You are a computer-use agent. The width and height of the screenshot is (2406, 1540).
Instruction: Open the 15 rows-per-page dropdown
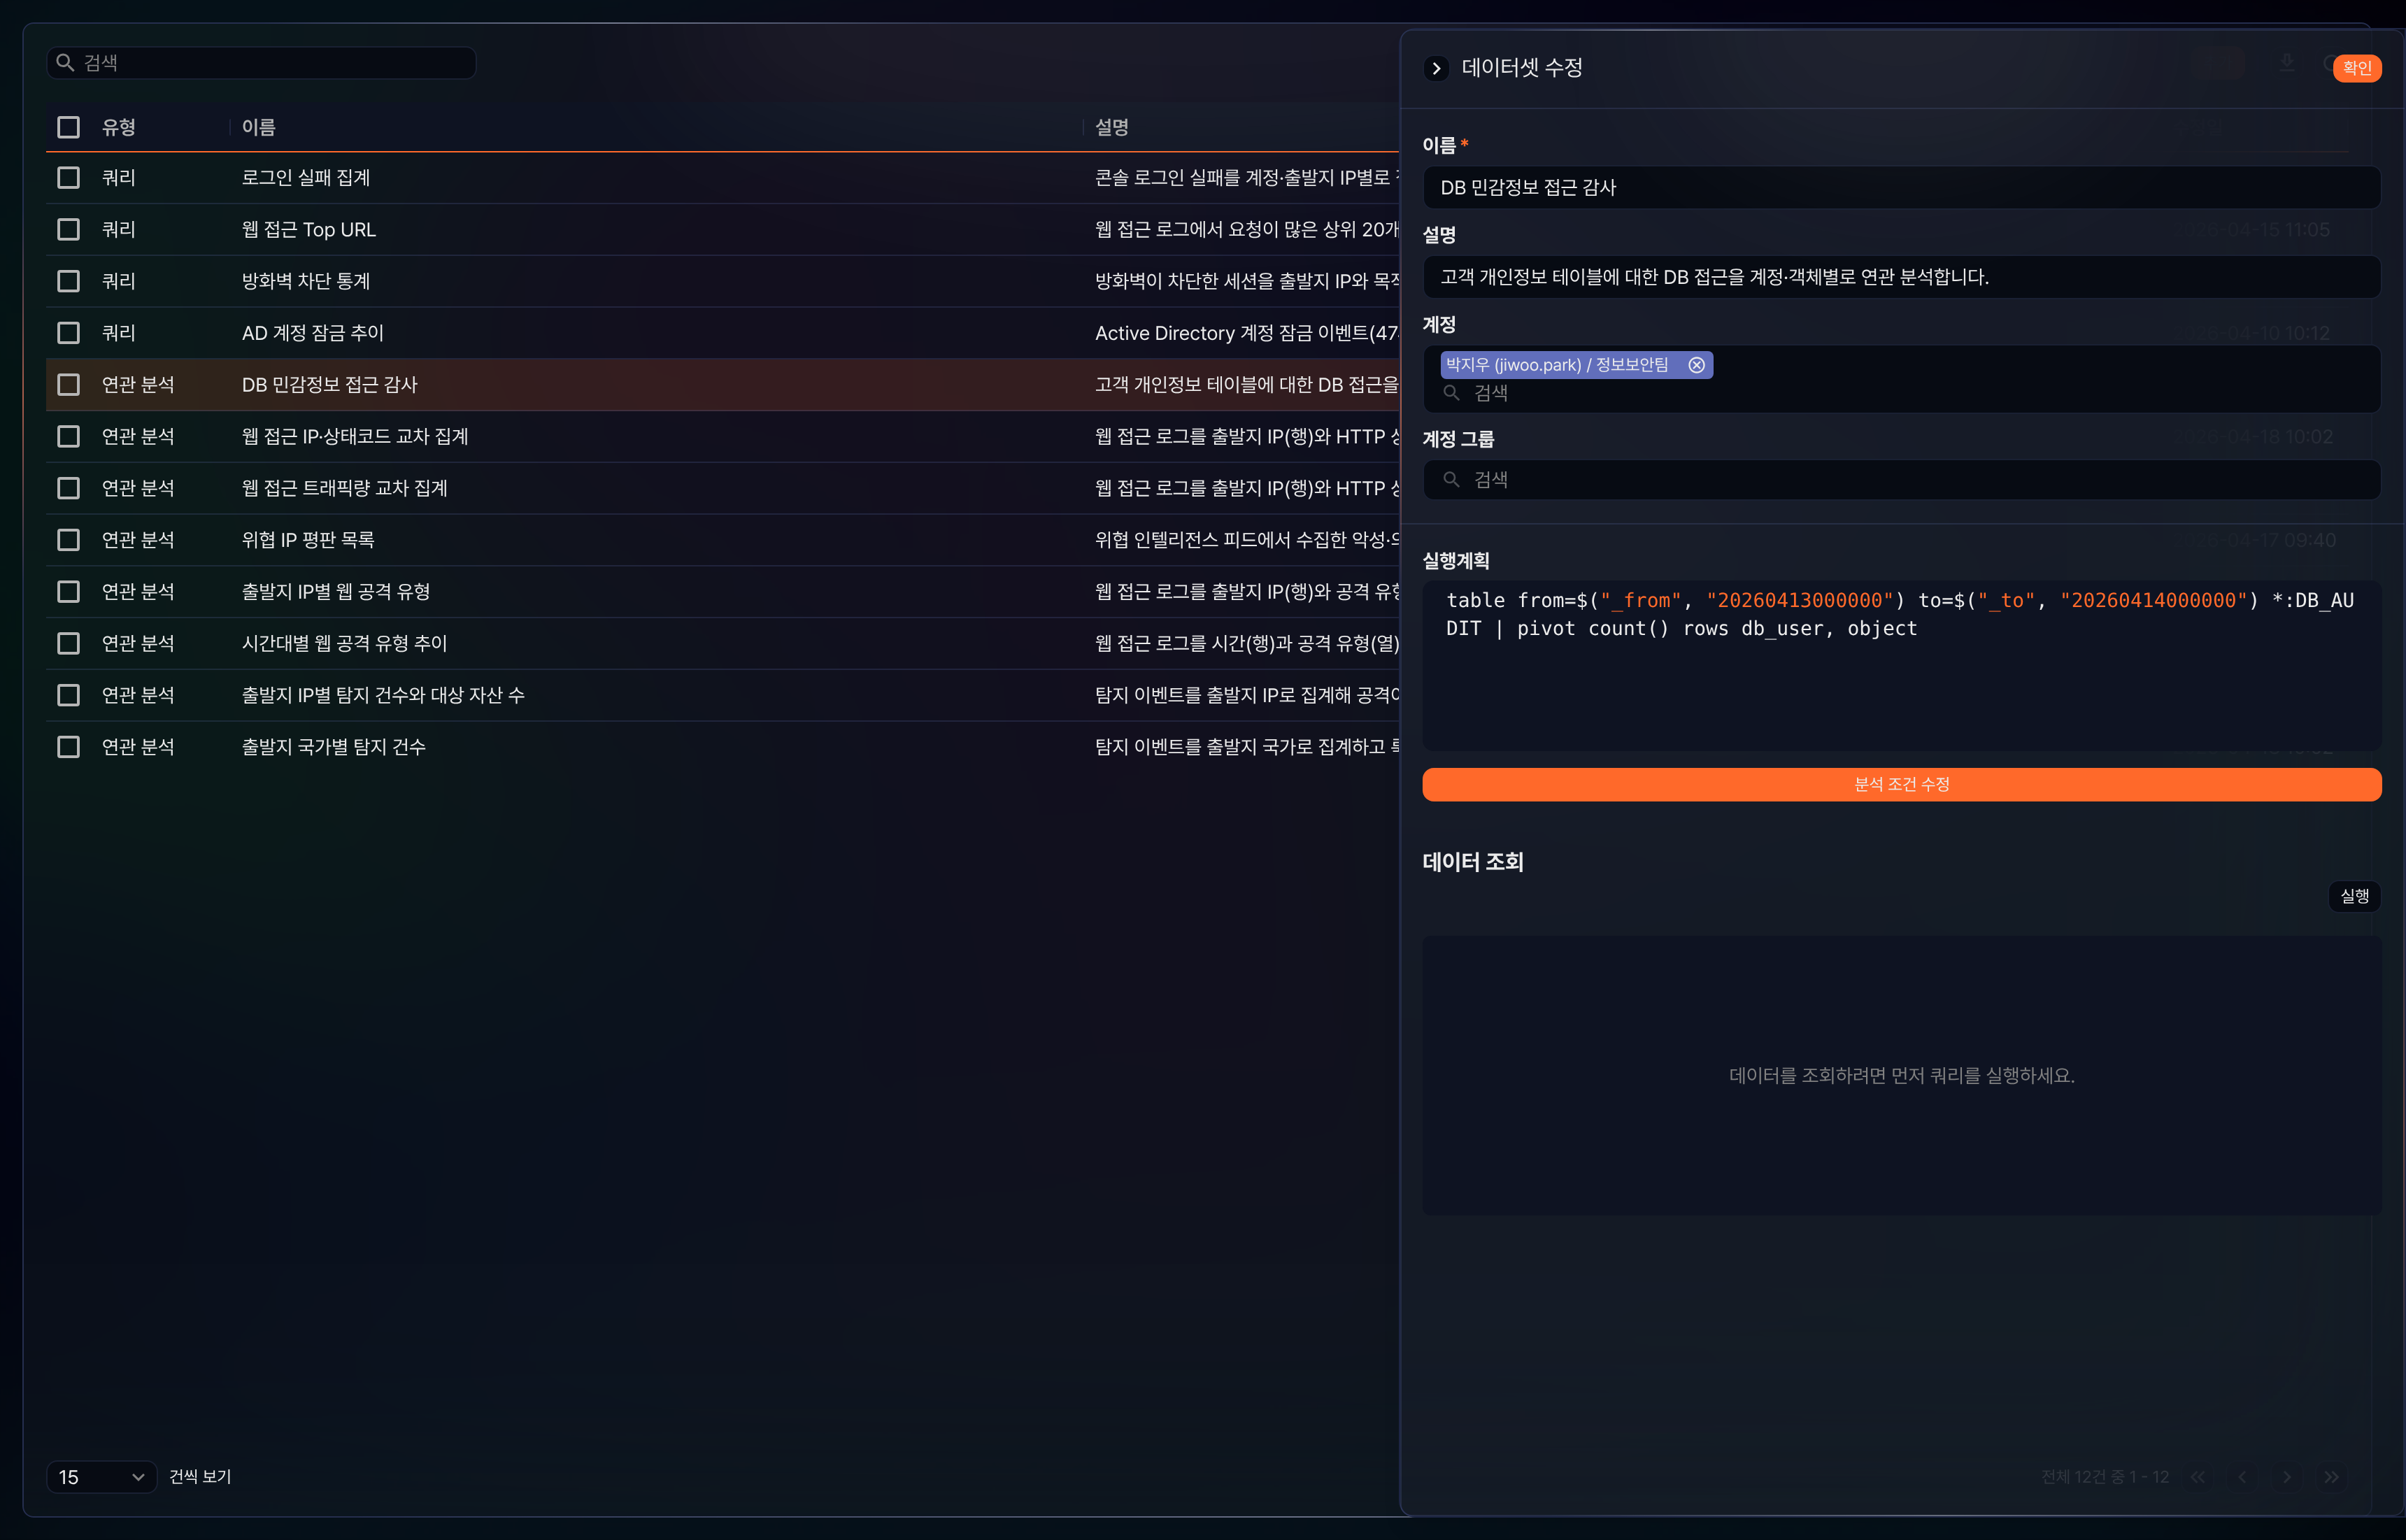[101, 1477]
